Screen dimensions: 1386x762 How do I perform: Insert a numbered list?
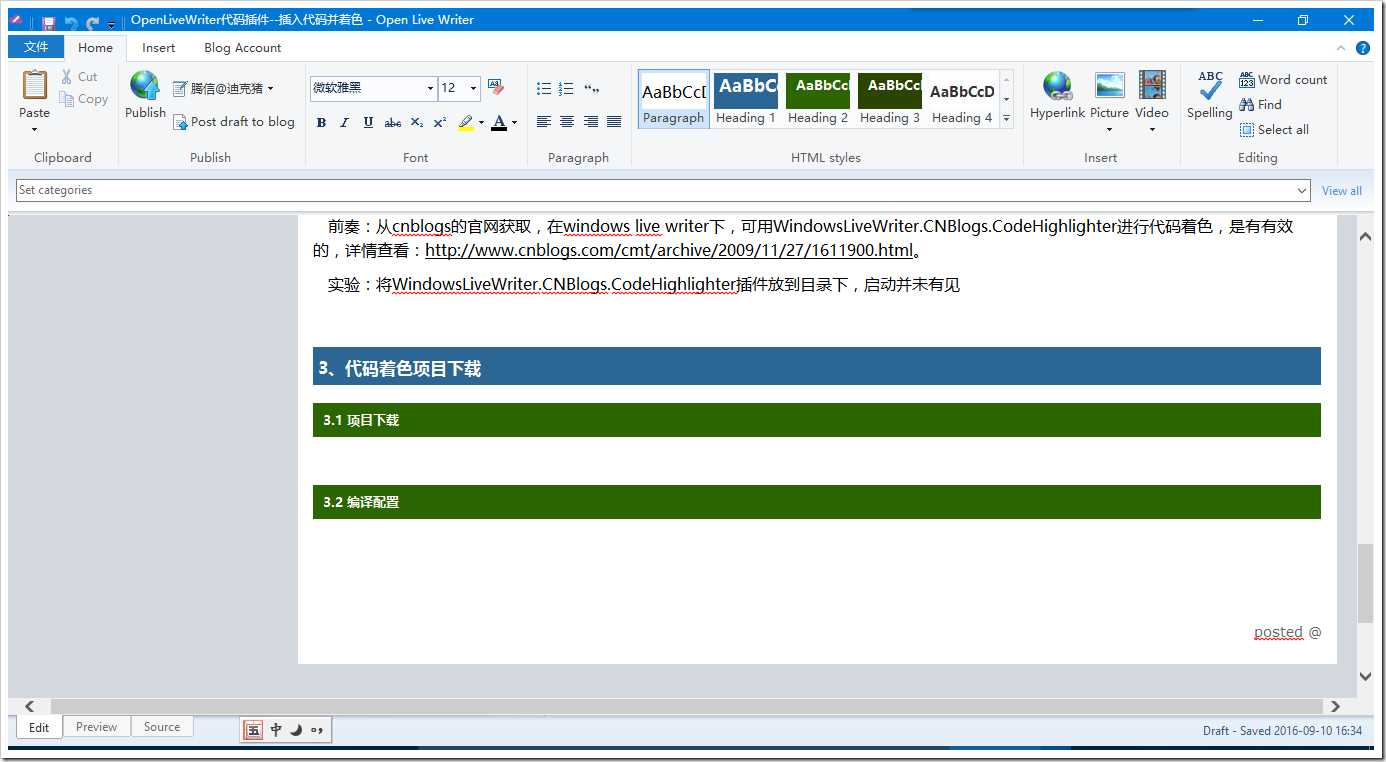point(567,89)
